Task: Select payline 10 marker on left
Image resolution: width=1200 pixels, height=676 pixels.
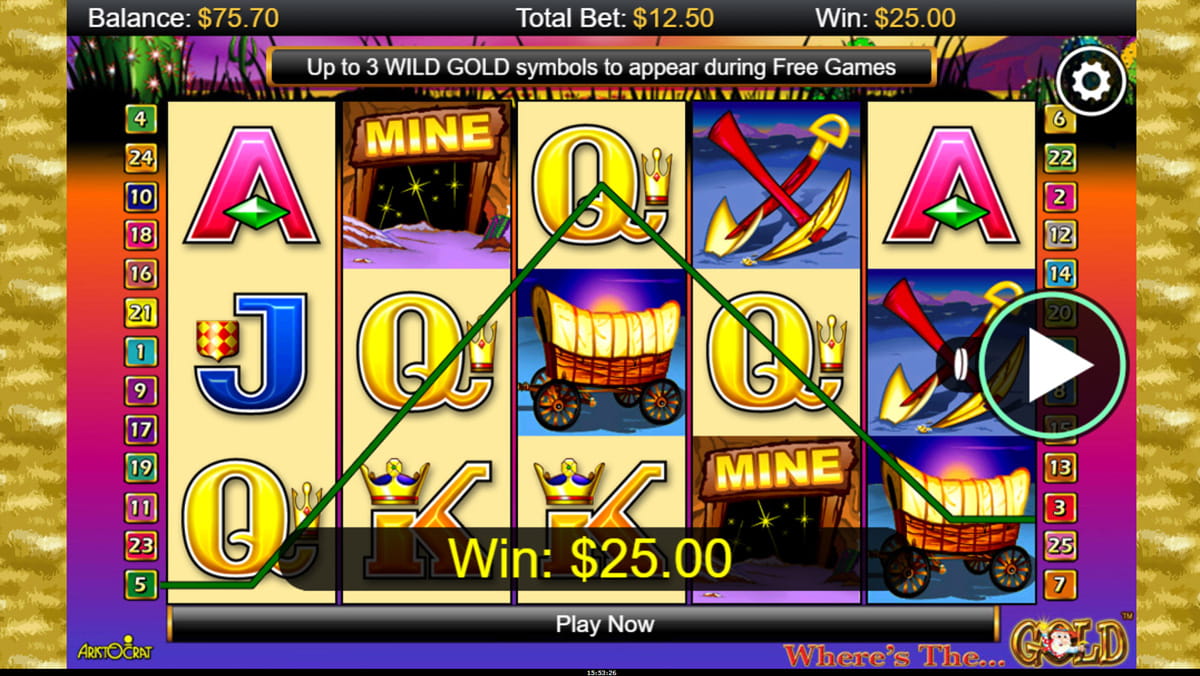Action: 141,196
